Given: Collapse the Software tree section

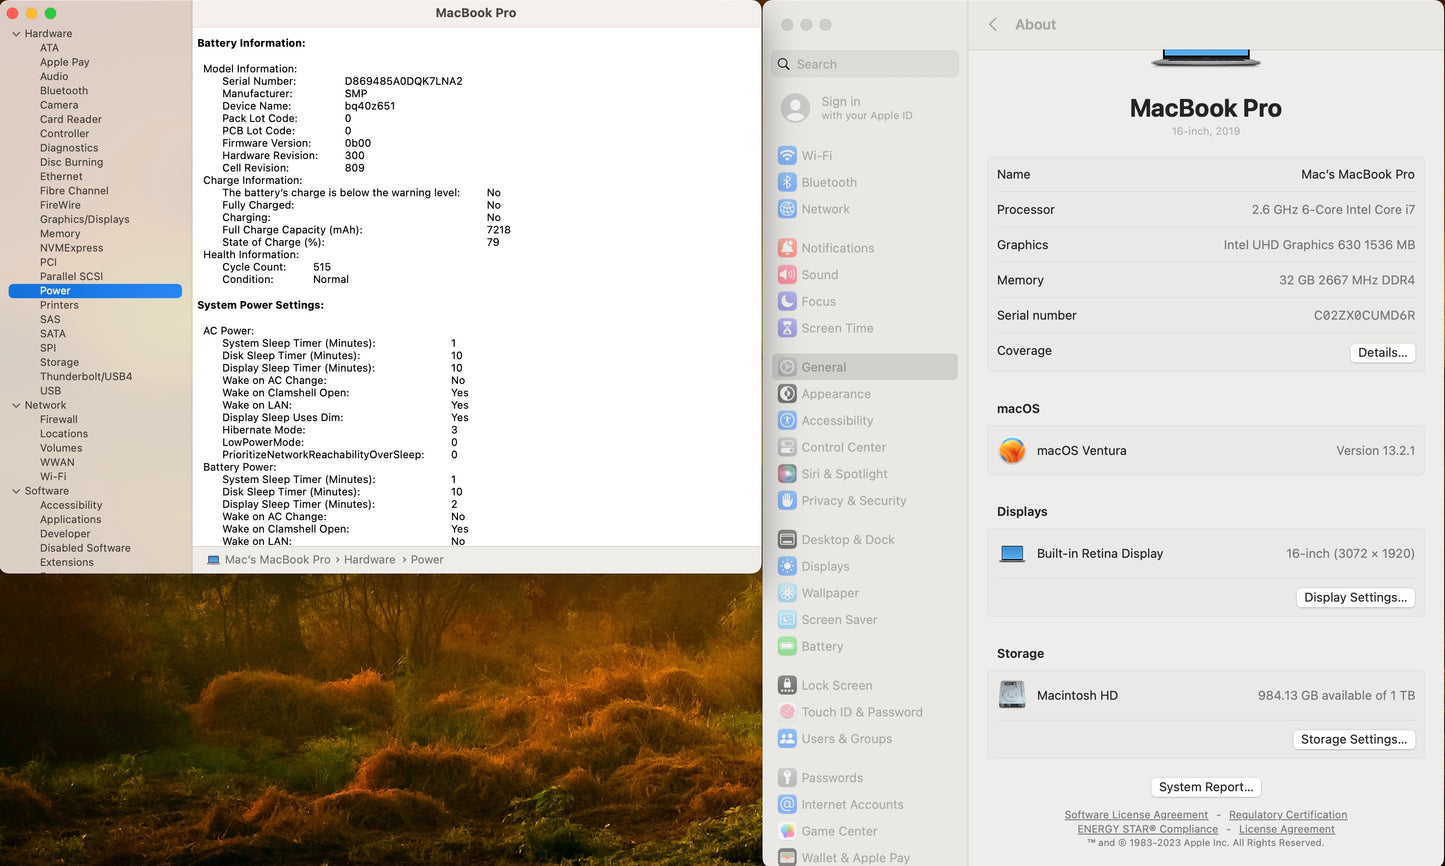Looking at the screenshot, I should pyautogui.click(x=16, y=491).
